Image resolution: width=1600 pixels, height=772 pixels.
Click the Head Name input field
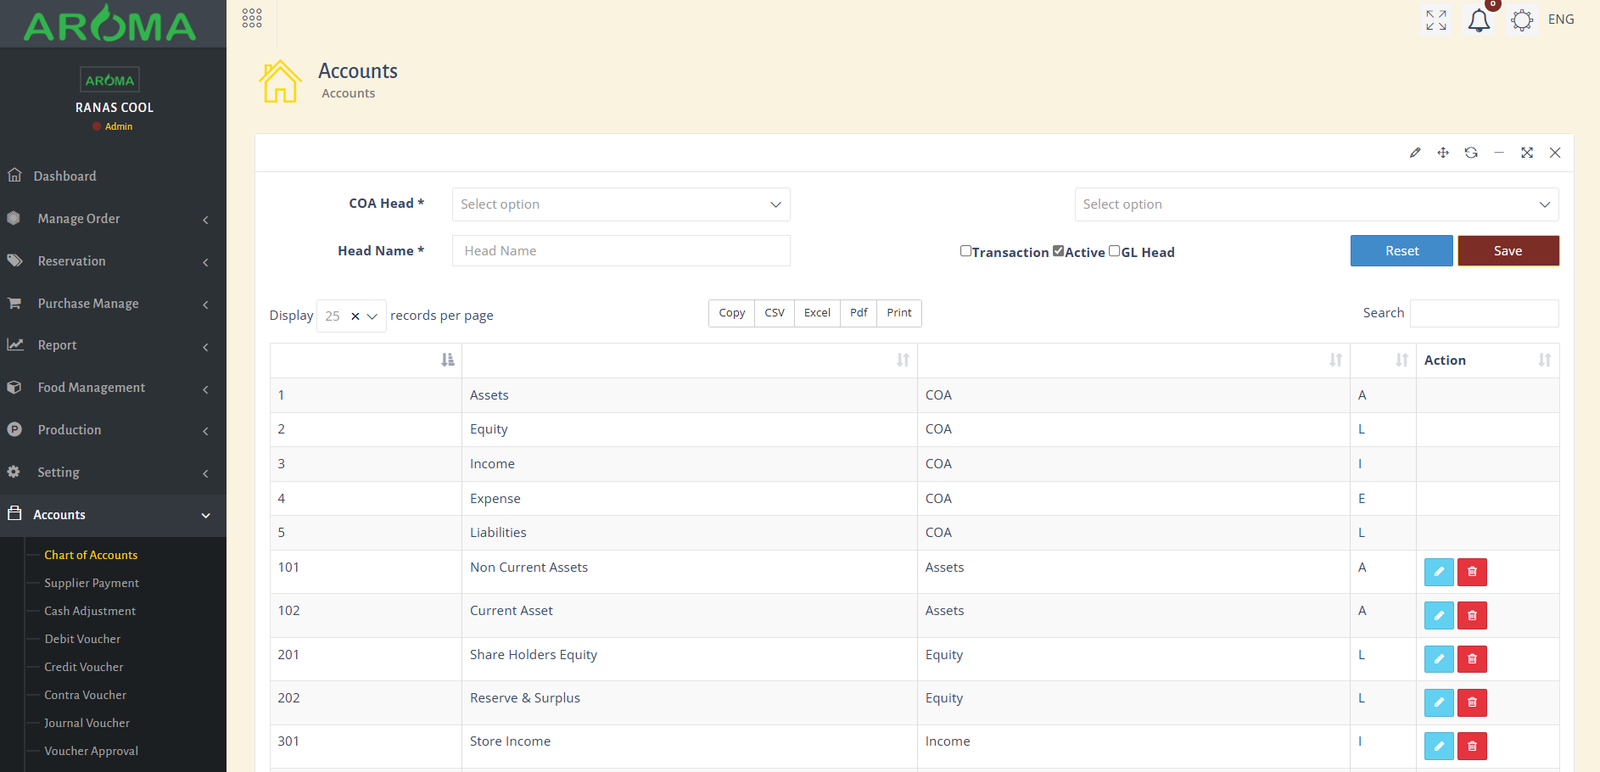coord(620,251)
